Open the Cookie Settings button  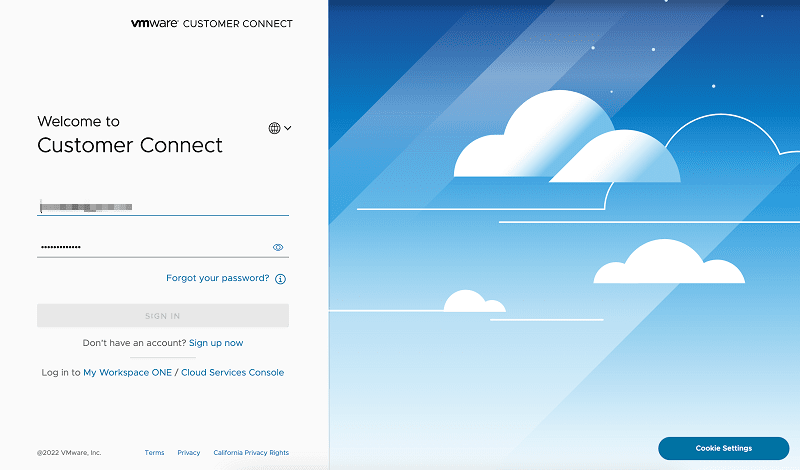pyautogui.click(x=723, y=448)
